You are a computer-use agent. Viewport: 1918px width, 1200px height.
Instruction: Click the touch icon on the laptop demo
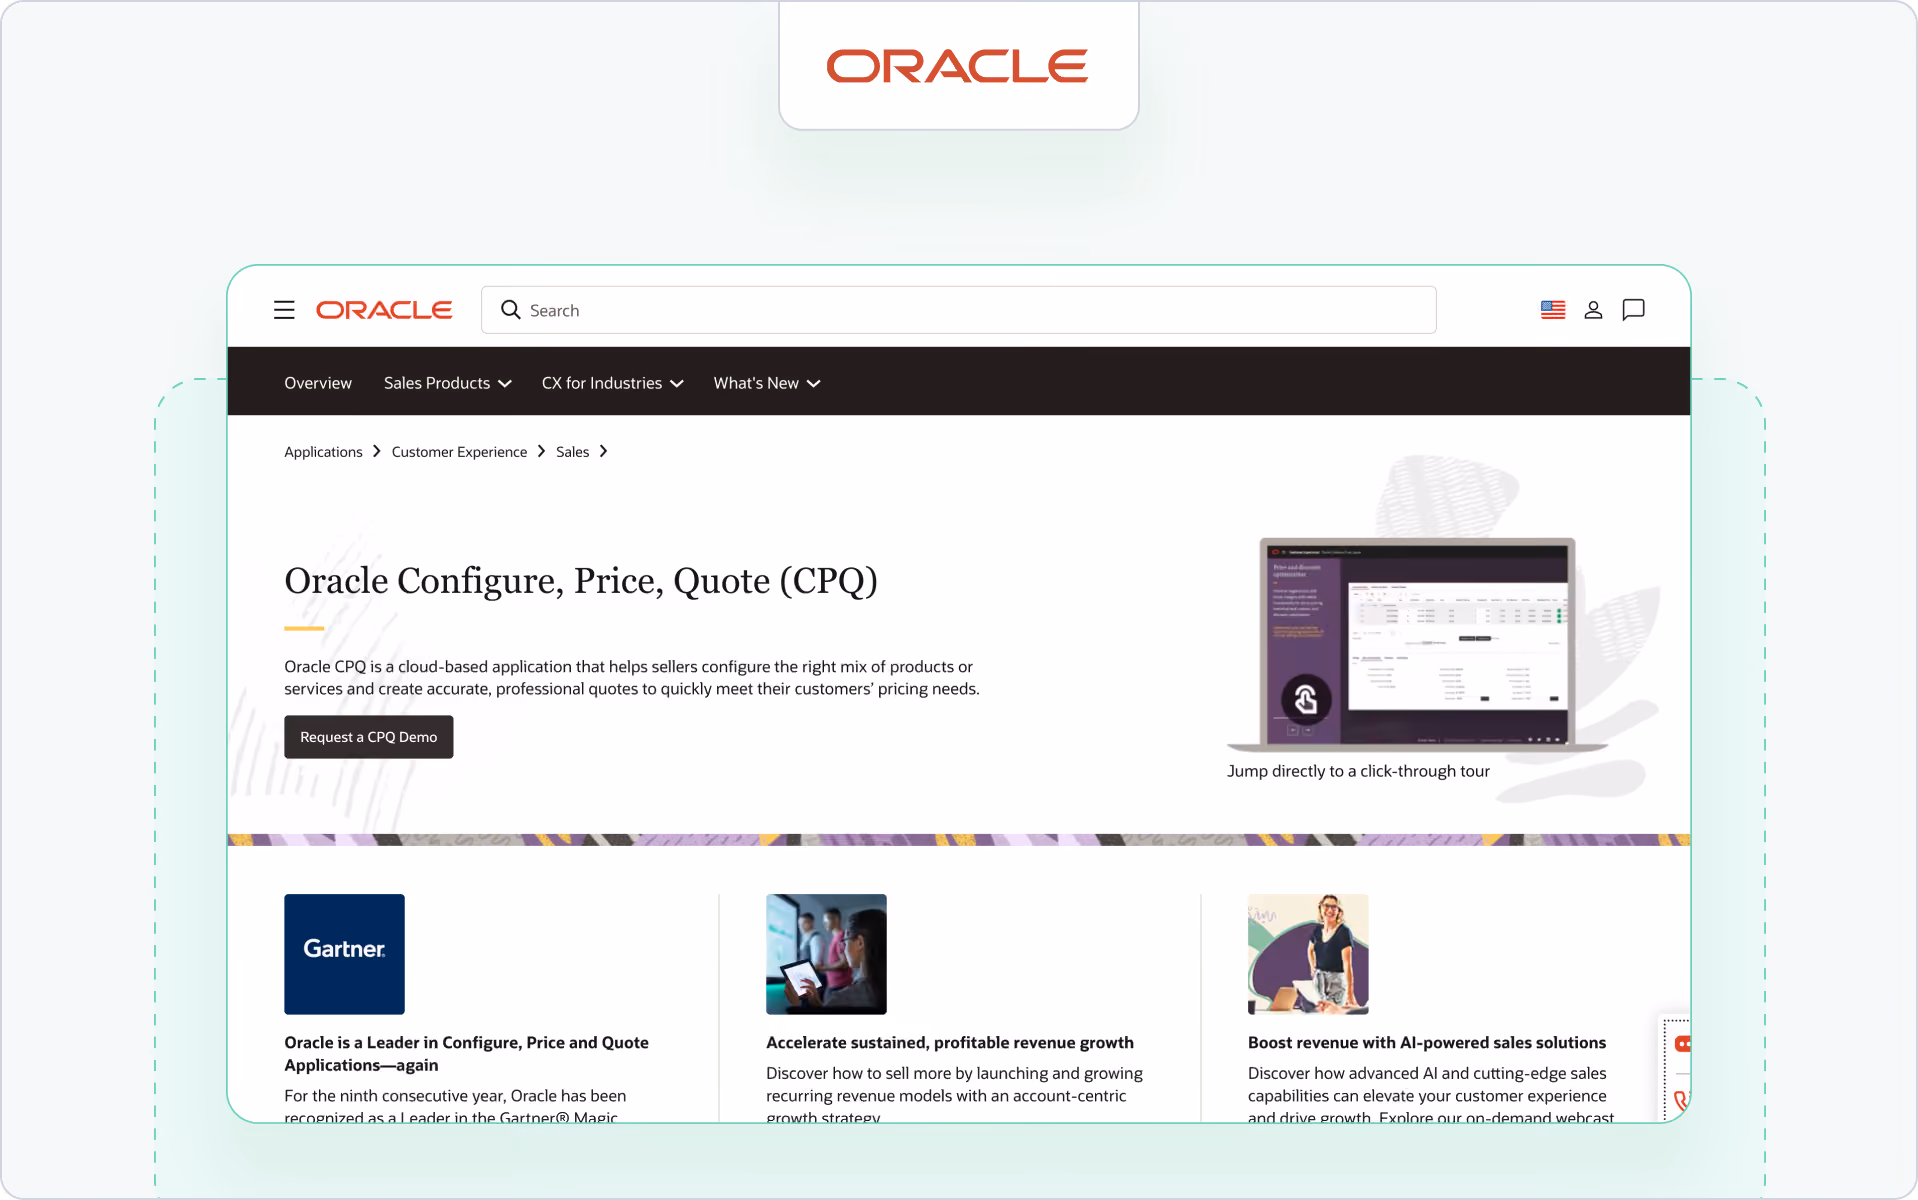[x=1306, y=699]
